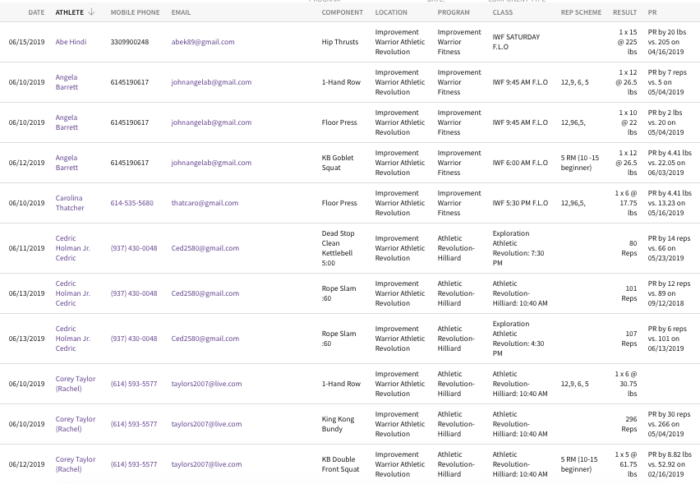
Task: Select IWF 5:30 PM F.L.O class cell
Action: (520, 203)
